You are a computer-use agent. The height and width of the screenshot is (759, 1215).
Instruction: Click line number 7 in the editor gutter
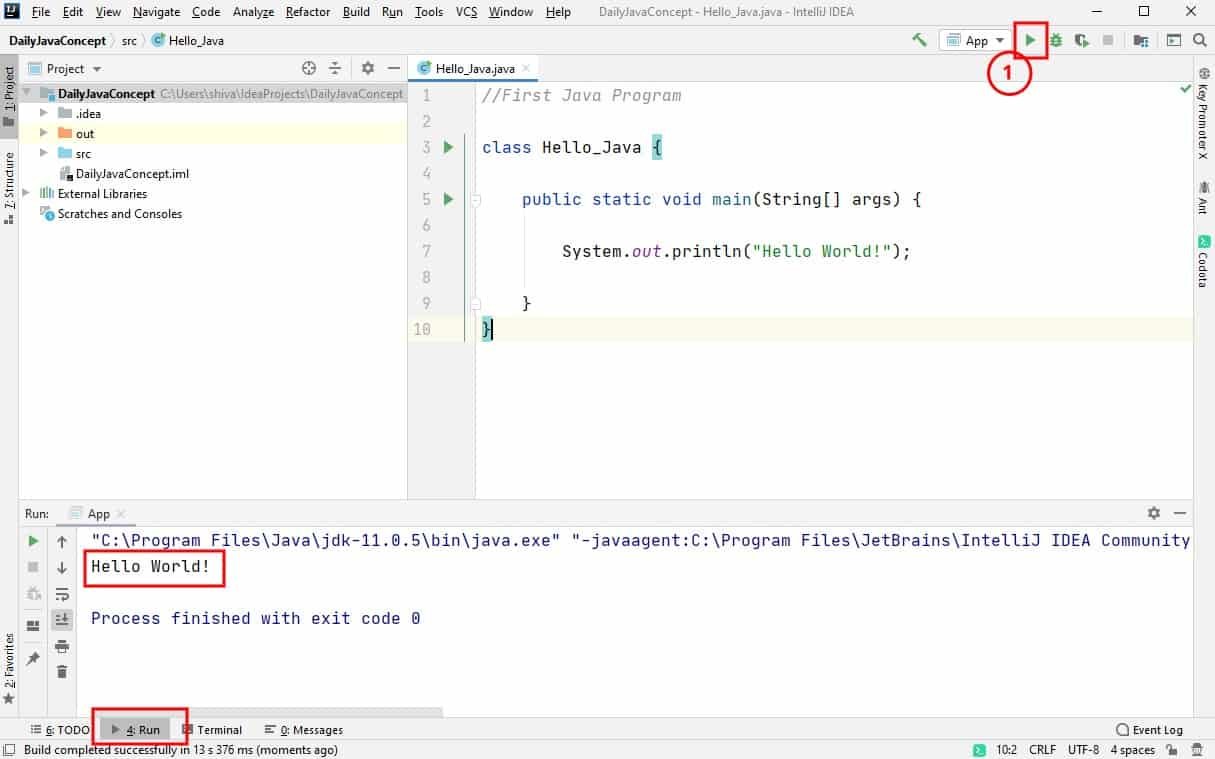pyautogui.click(x=426, y=251)
